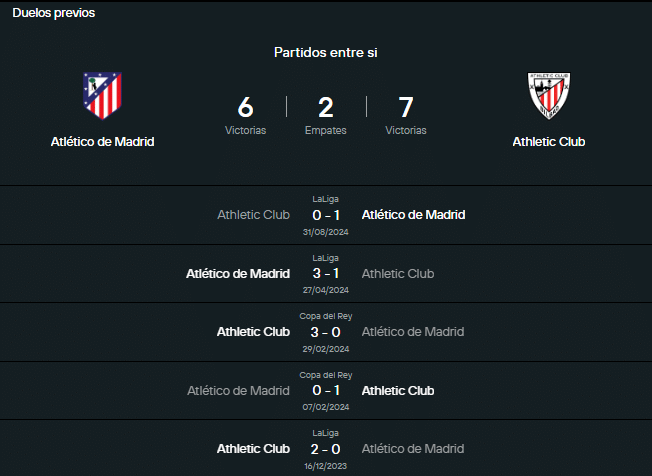Open the 3 - 0 Copa del Rey match
The height and width of the screenshot is (476, 652).
326,332
